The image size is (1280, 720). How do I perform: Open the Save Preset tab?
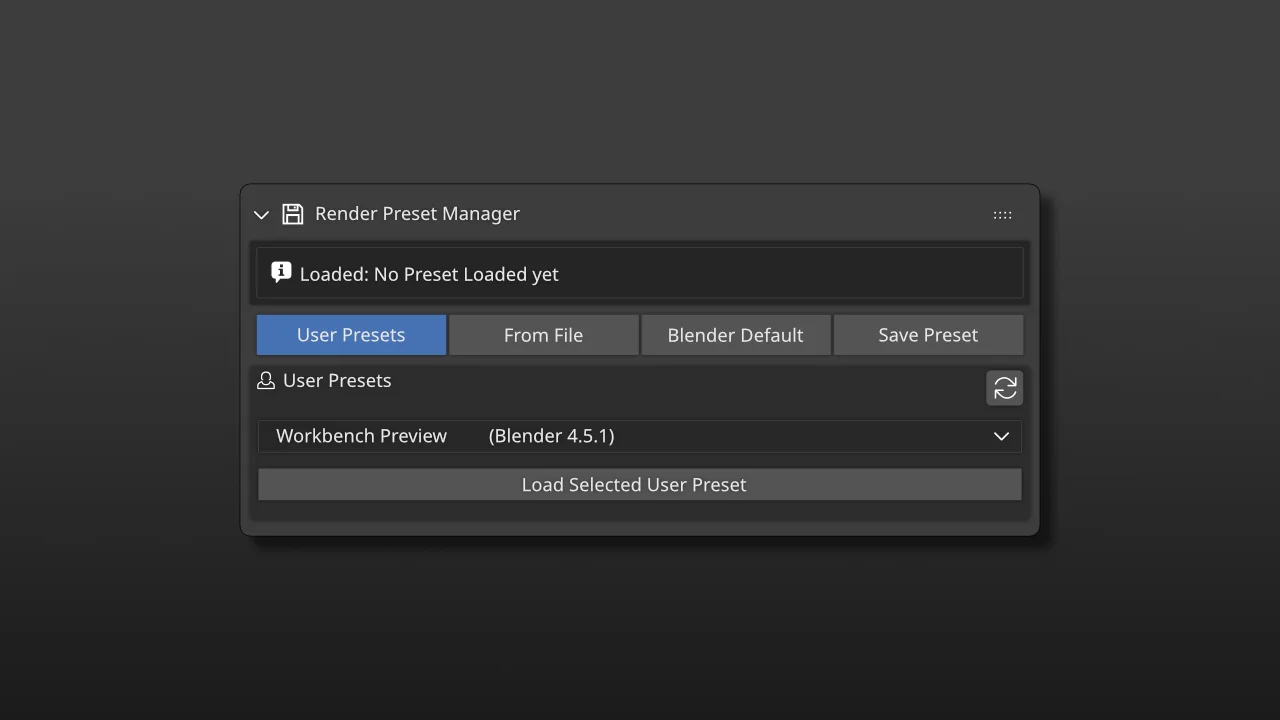(x=928, y=334)
